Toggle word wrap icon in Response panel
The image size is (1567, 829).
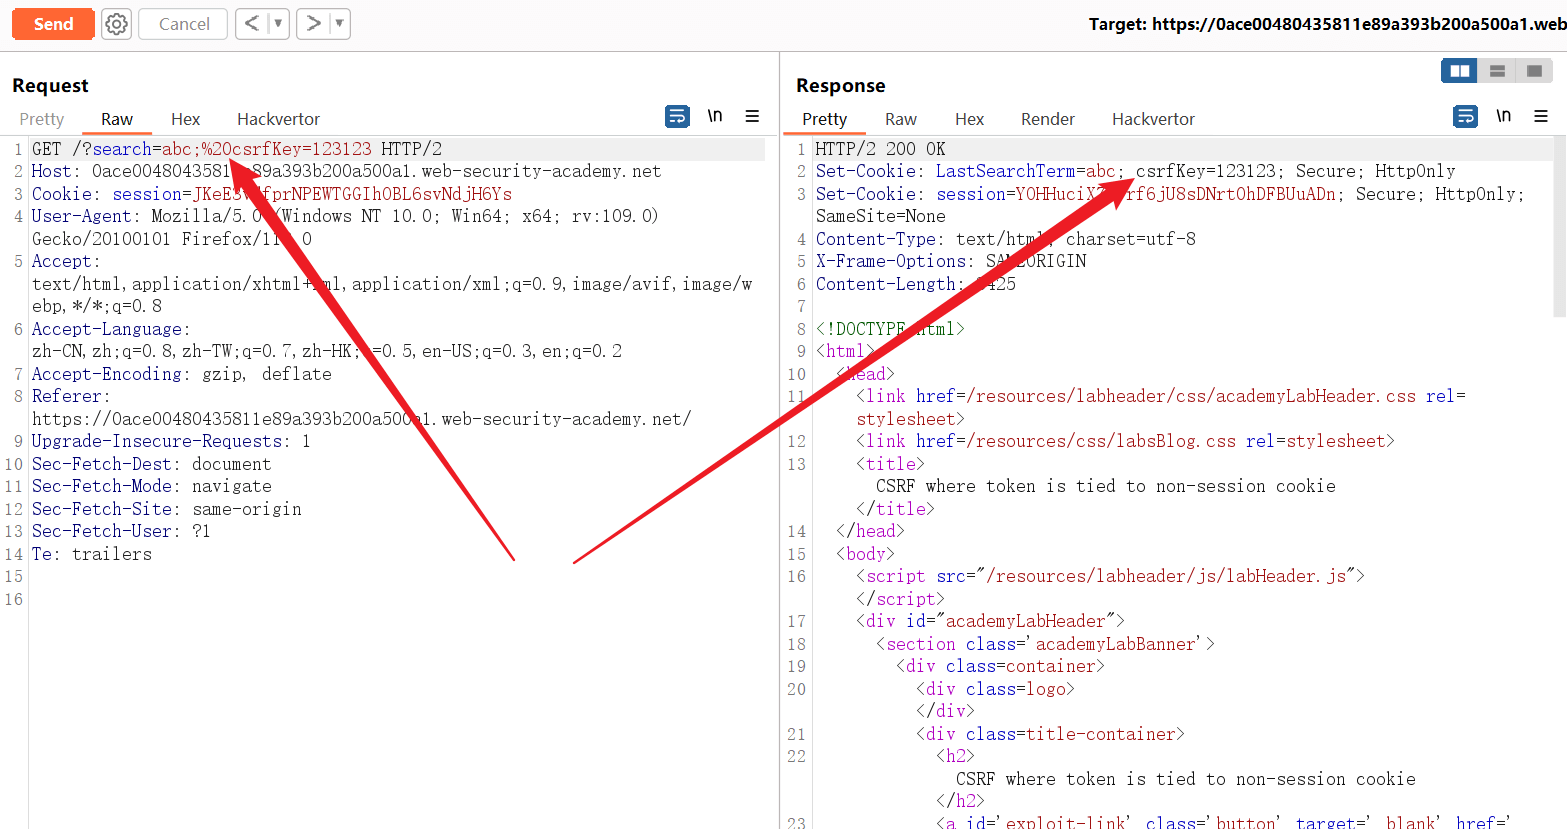point(1465,117)
